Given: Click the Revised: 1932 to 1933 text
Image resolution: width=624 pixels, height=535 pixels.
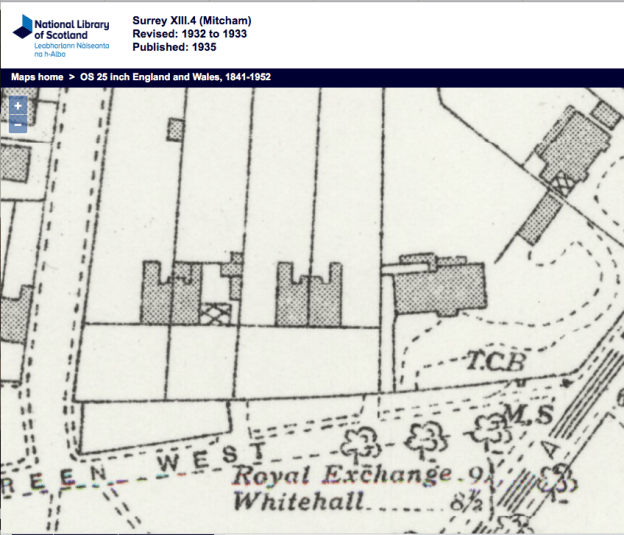Looking at the screenshot, I should click(x=189, y=33).
